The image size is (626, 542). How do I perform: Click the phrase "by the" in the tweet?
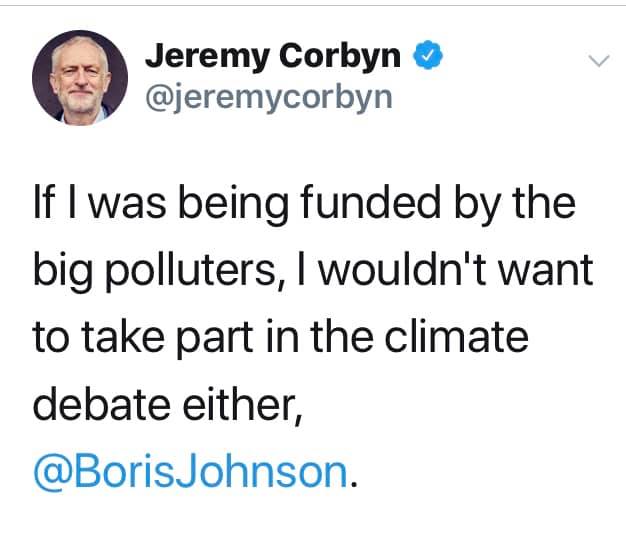pyautogui.click(x=521, y=204)
